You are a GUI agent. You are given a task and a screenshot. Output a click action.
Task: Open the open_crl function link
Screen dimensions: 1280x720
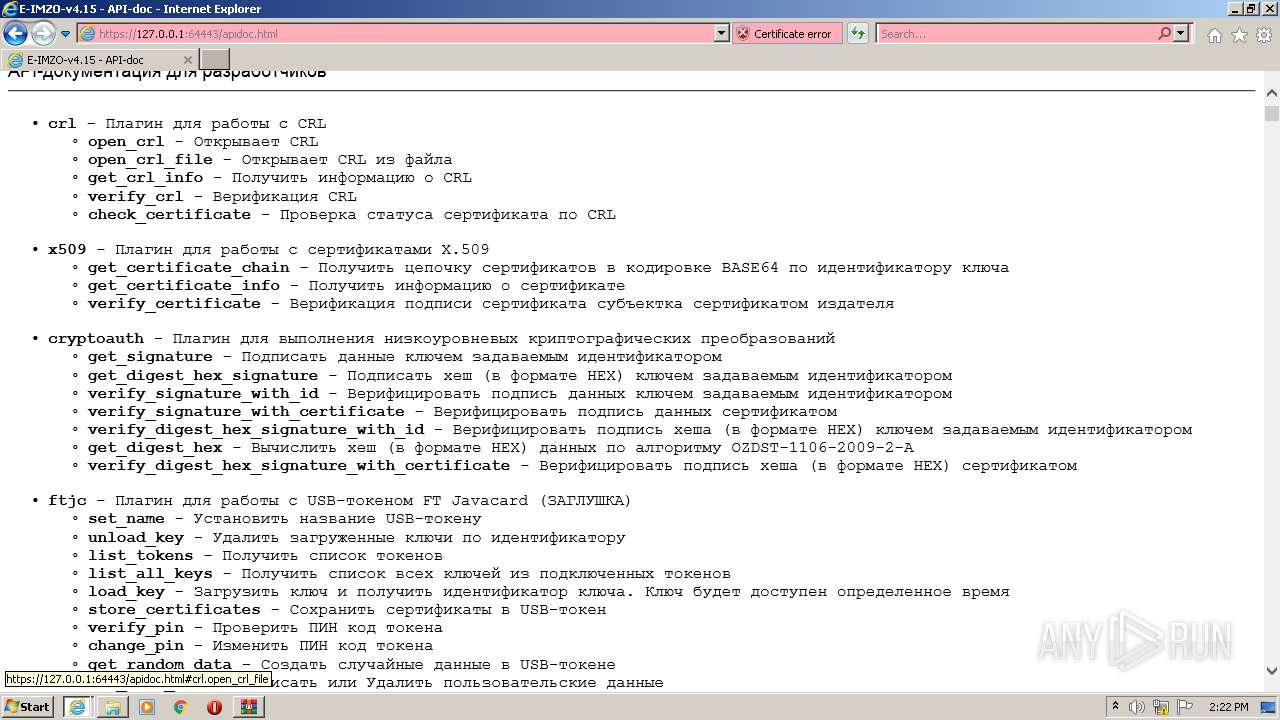tap(126, 142)
